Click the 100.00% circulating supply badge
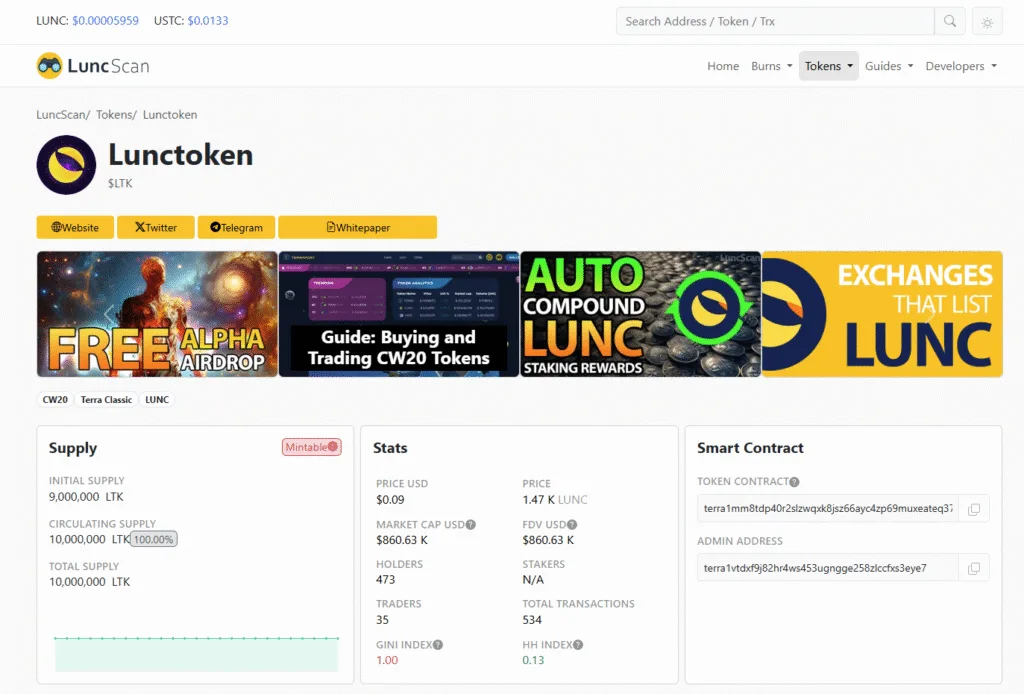 [x=153, y=539]
